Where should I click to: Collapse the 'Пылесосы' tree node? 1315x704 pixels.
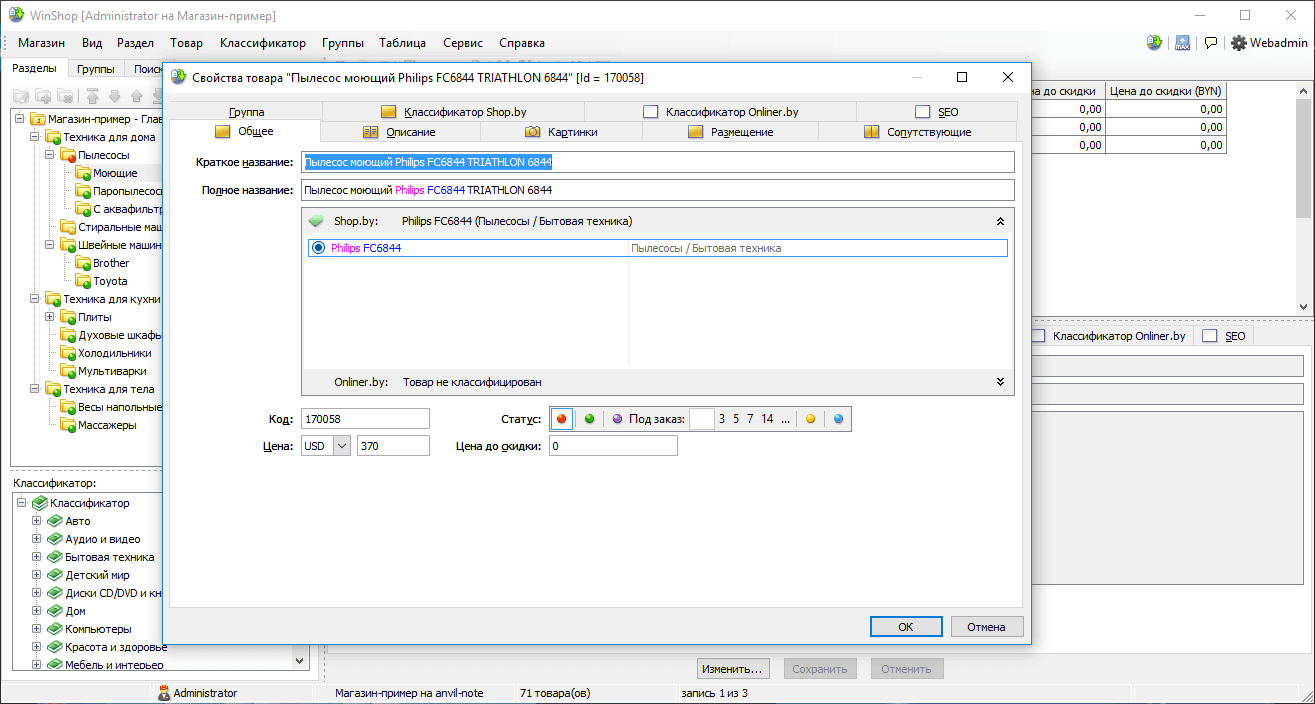pyautogui.click(x=50, y=155)
